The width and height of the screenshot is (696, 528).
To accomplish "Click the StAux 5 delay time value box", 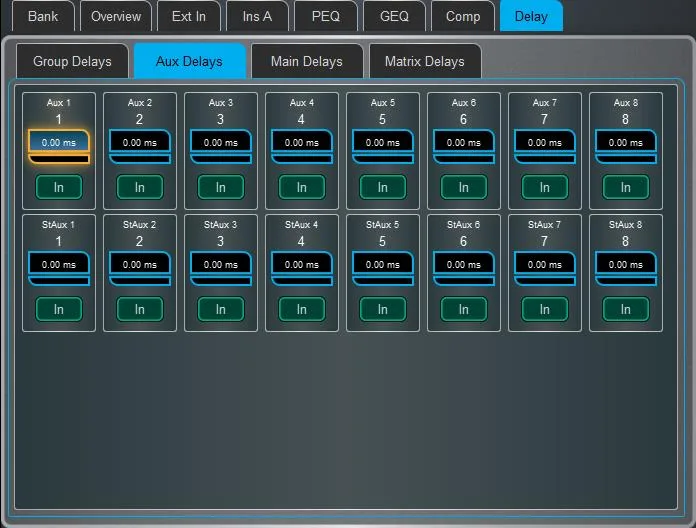I will tap(383, 264).
